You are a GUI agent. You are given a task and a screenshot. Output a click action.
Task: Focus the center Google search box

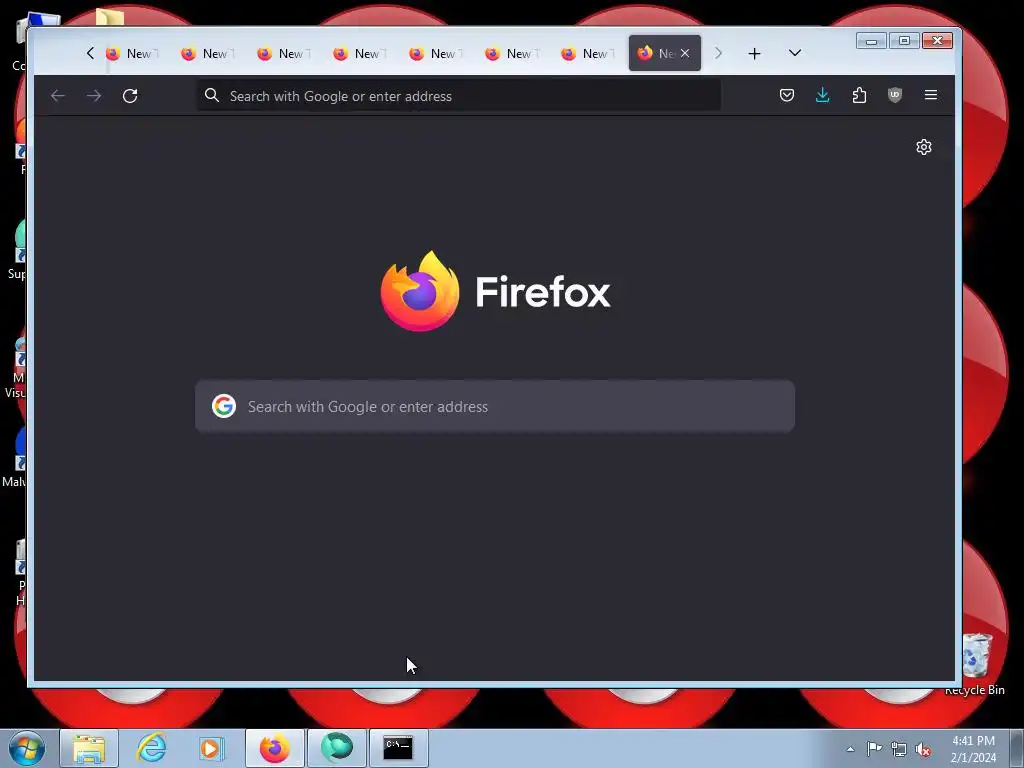point(495,406)
